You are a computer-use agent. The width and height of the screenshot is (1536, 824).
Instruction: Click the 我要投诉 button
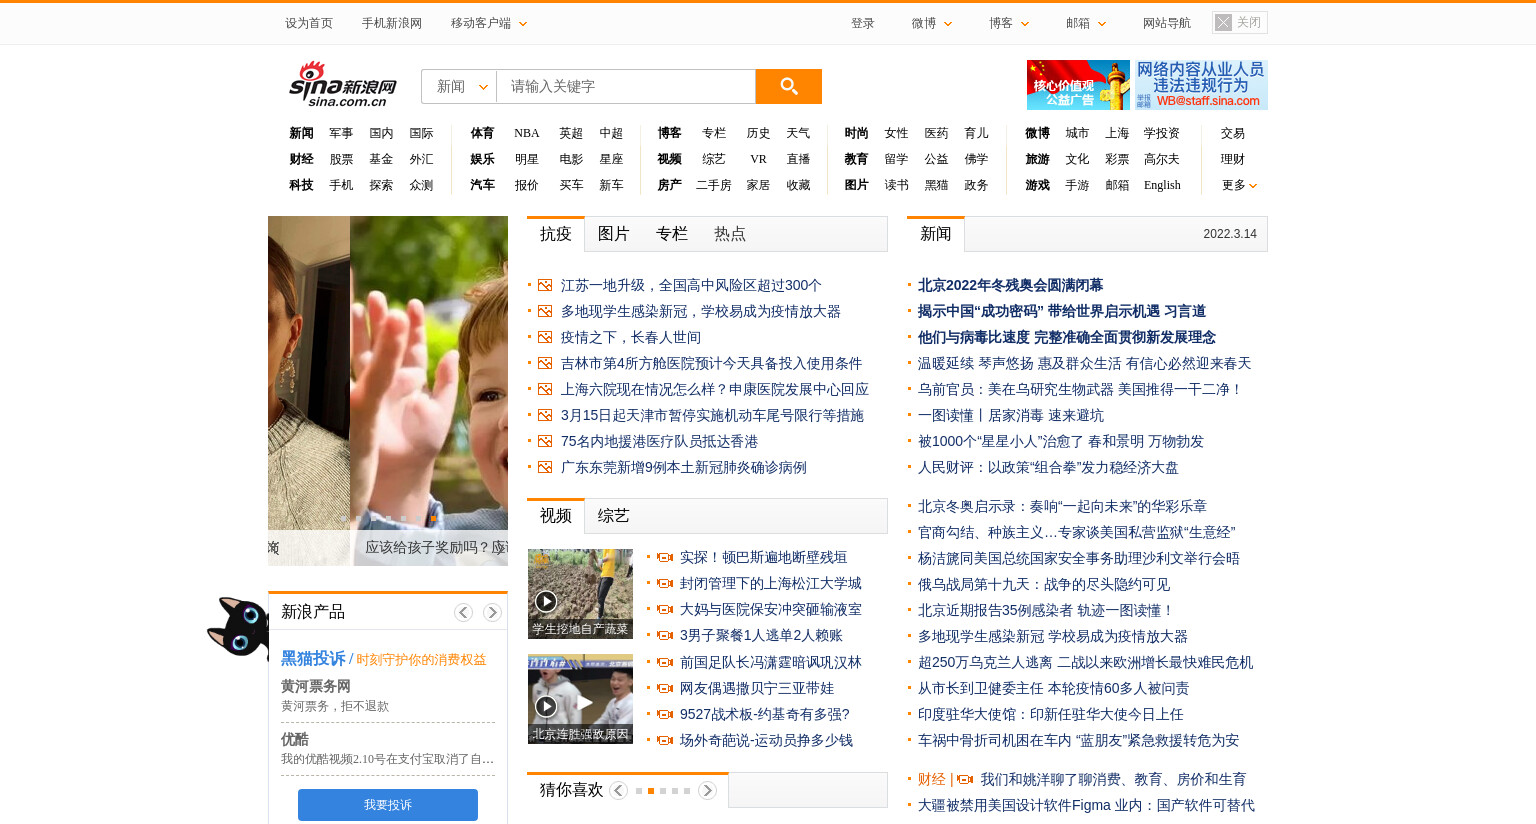[x=388, y=805]
